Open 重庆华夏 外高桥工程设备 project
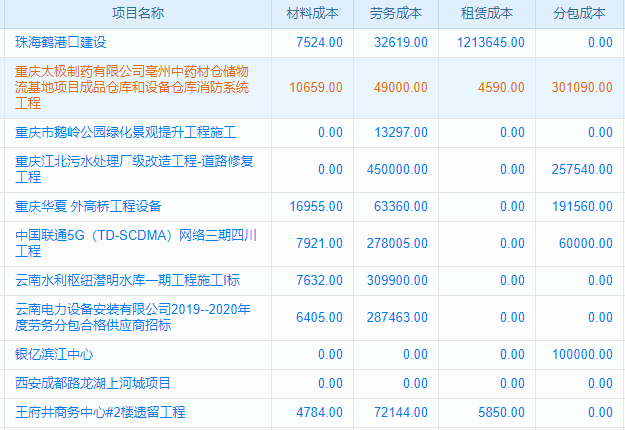 point(88,206)
